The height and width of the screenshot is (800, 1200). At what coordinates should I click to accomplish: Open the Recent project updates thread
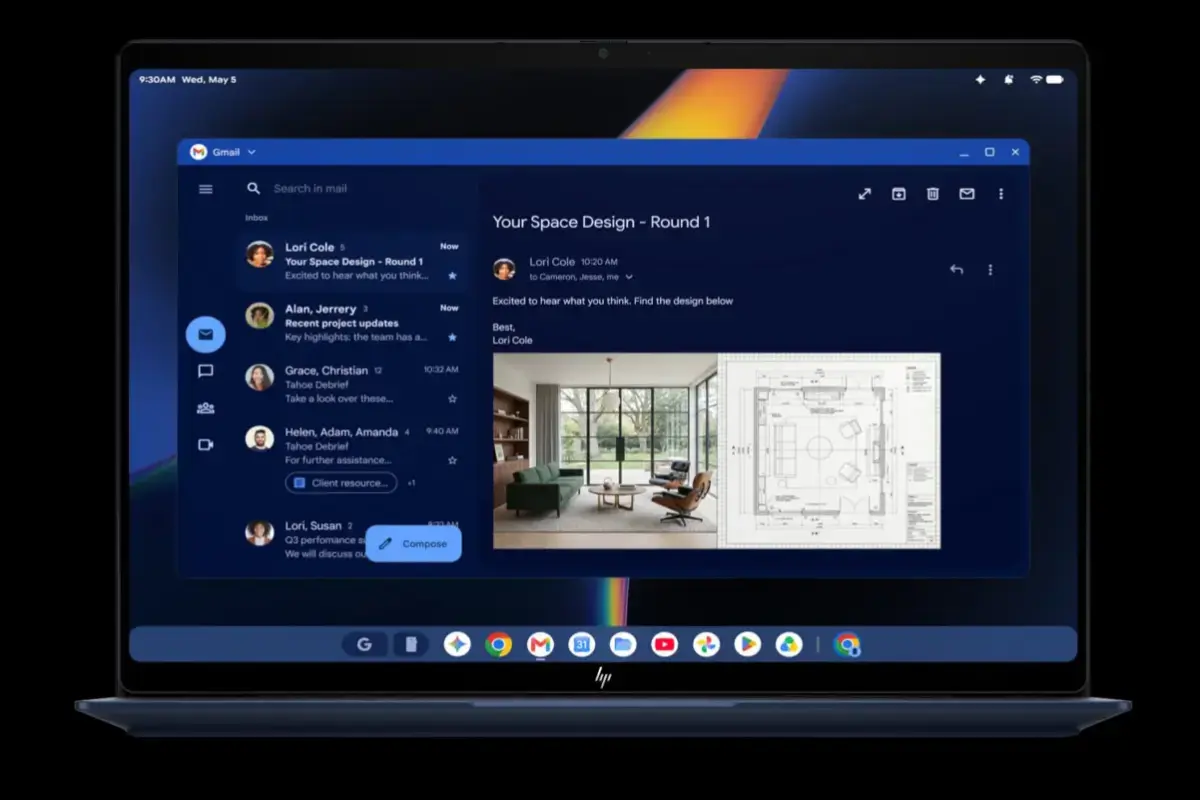tap(352, 323)
